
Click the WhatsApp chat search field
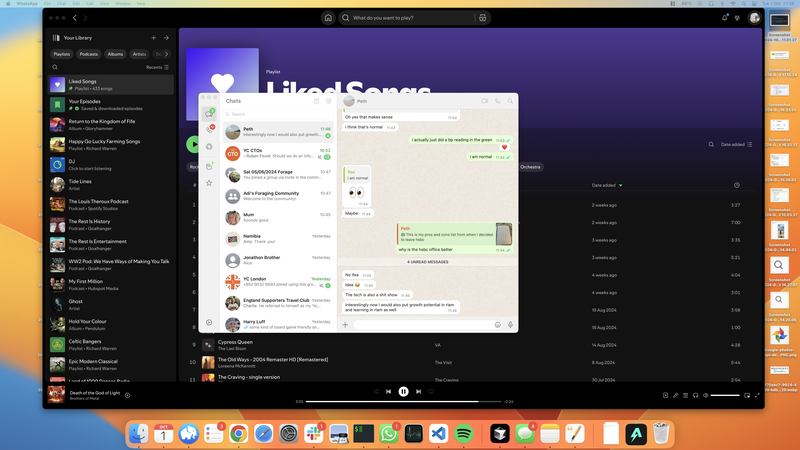coord(279,114)
